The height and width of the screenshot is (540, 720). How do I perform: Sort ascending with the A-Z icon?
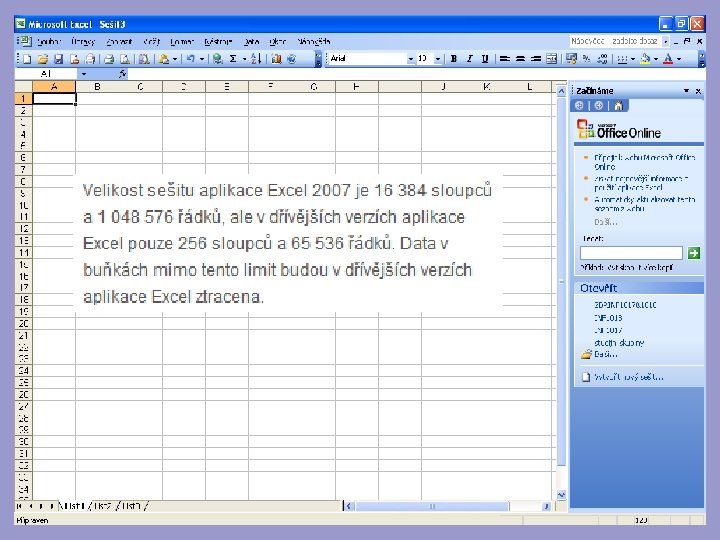click(x=256, y=59)
